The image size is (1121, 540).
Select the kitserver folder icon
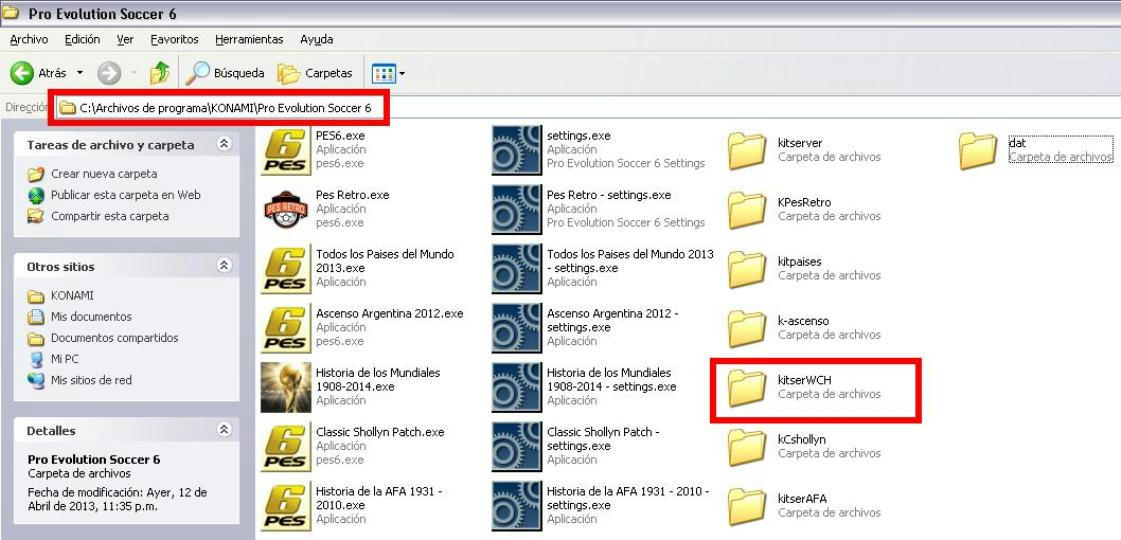[747, 150]
